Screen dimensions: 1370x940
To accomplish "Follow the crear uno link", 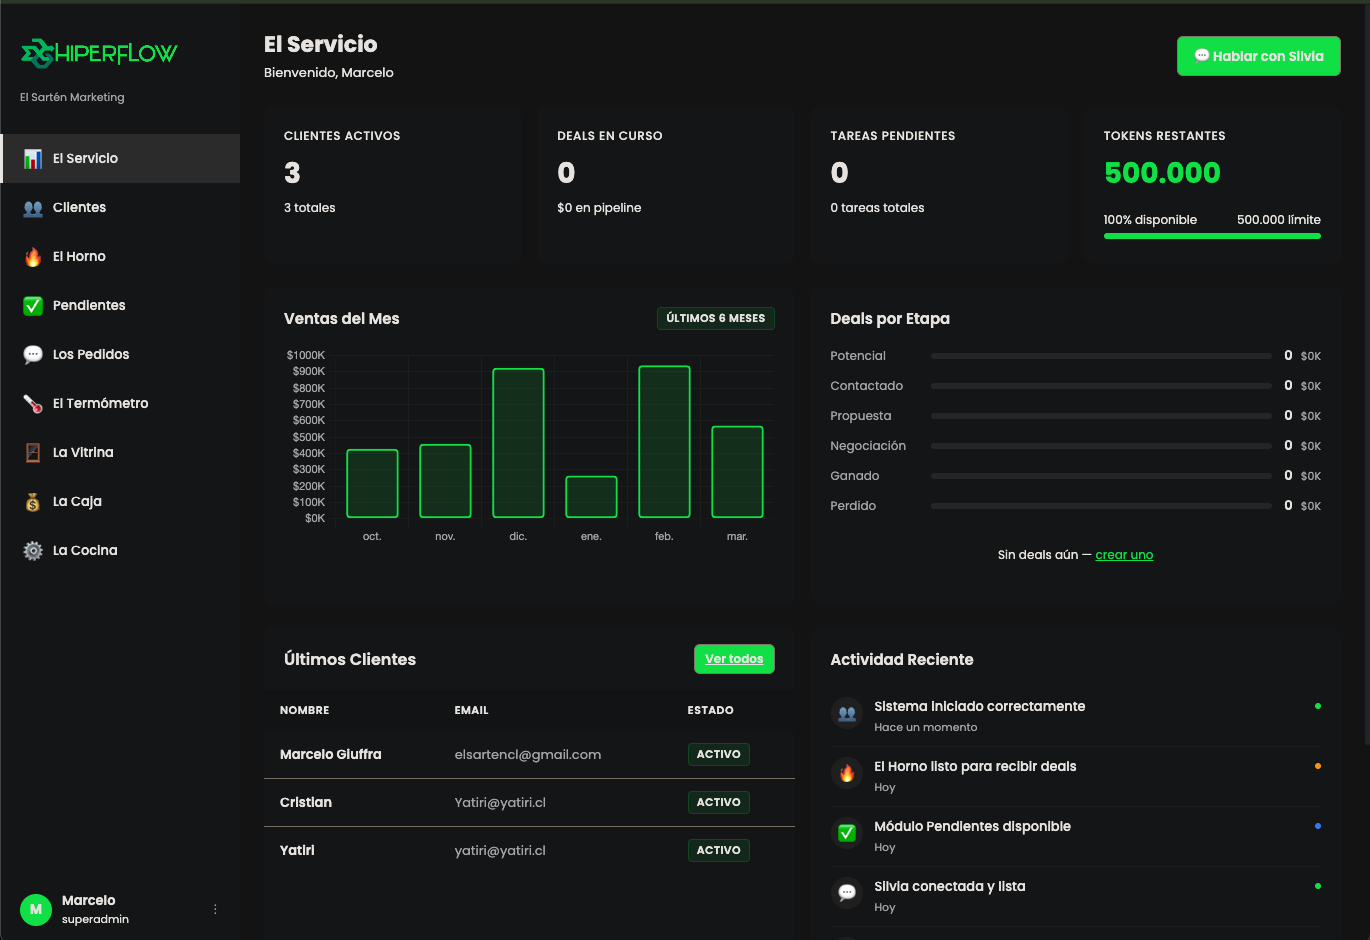I will click(1124, 555).
